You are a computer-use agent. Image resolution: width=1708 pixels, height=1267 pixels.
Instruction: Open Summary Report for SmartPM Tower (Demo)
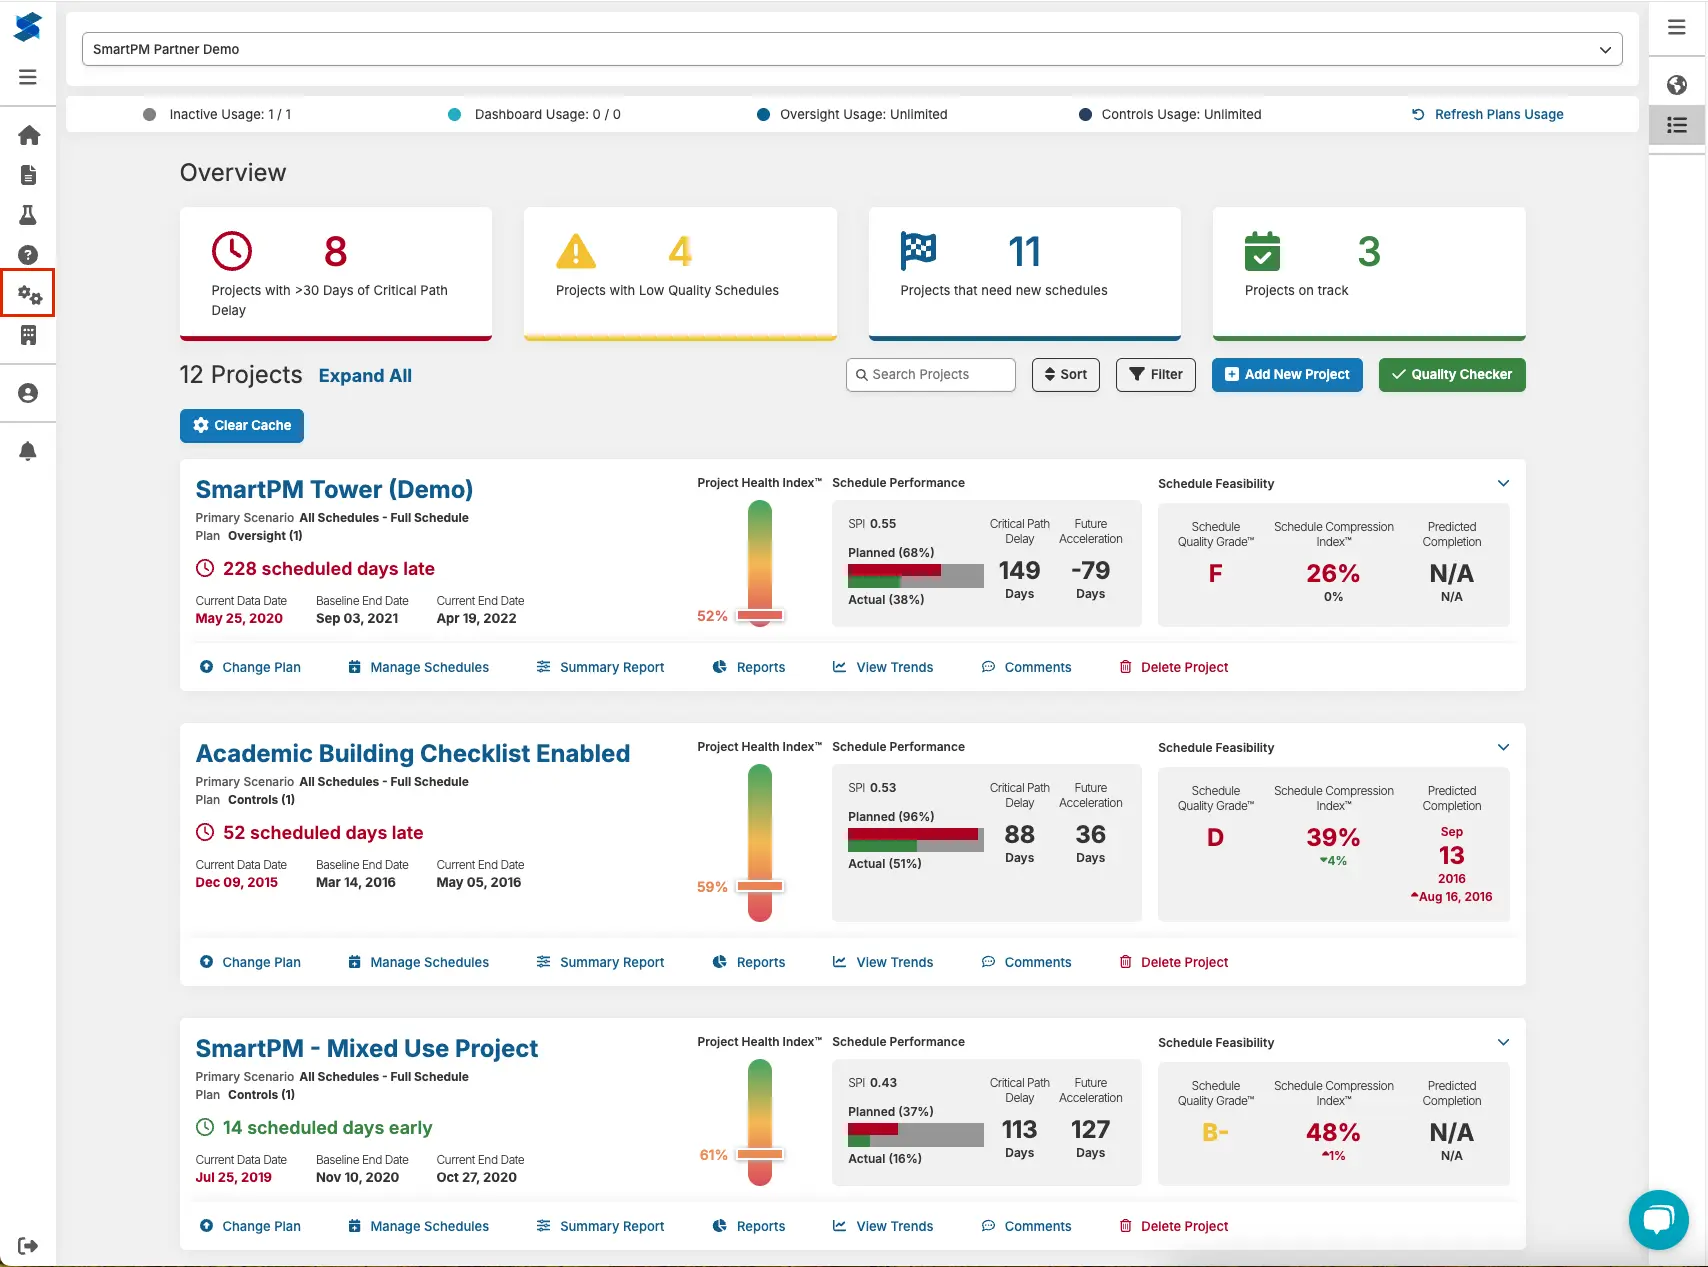click(x=600, y=667)
